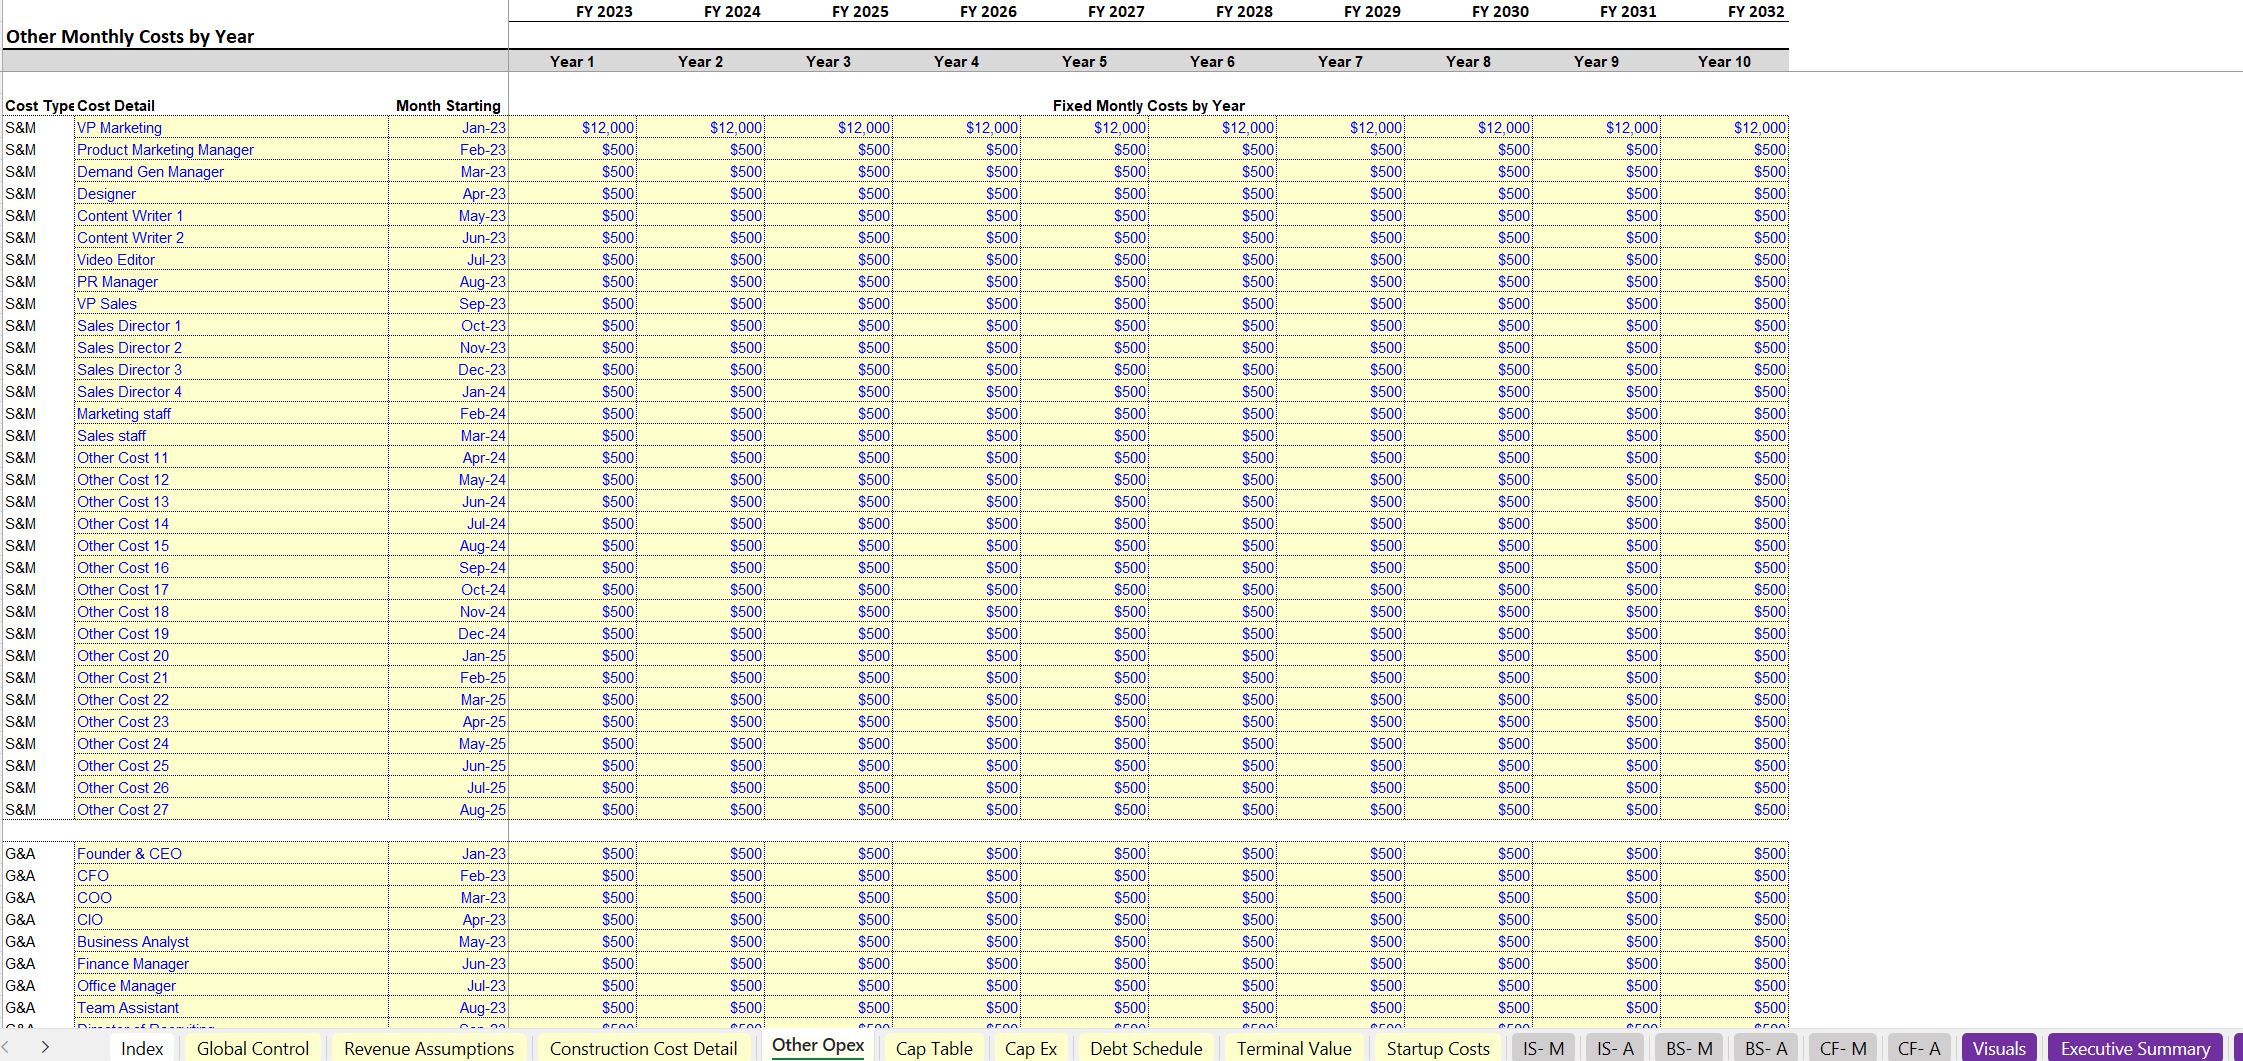
Task: Click the previous-sheet arrow in tab navigation
Action: (5, 1047)
